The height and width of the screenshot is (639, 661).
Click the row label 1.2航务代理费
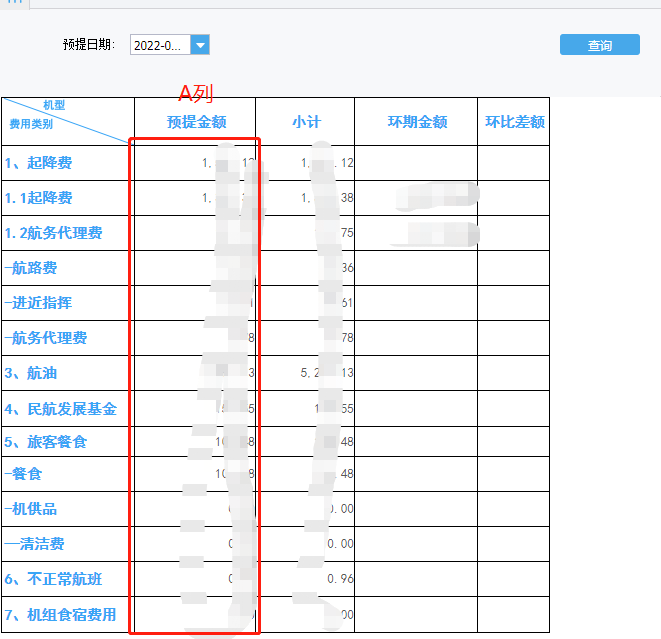pos(53,233)
